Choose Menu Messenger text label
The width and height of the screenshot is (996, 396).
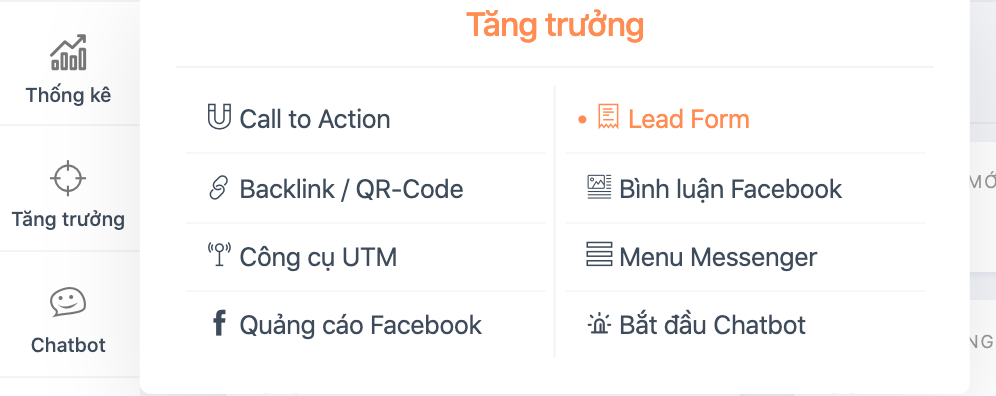718,257
